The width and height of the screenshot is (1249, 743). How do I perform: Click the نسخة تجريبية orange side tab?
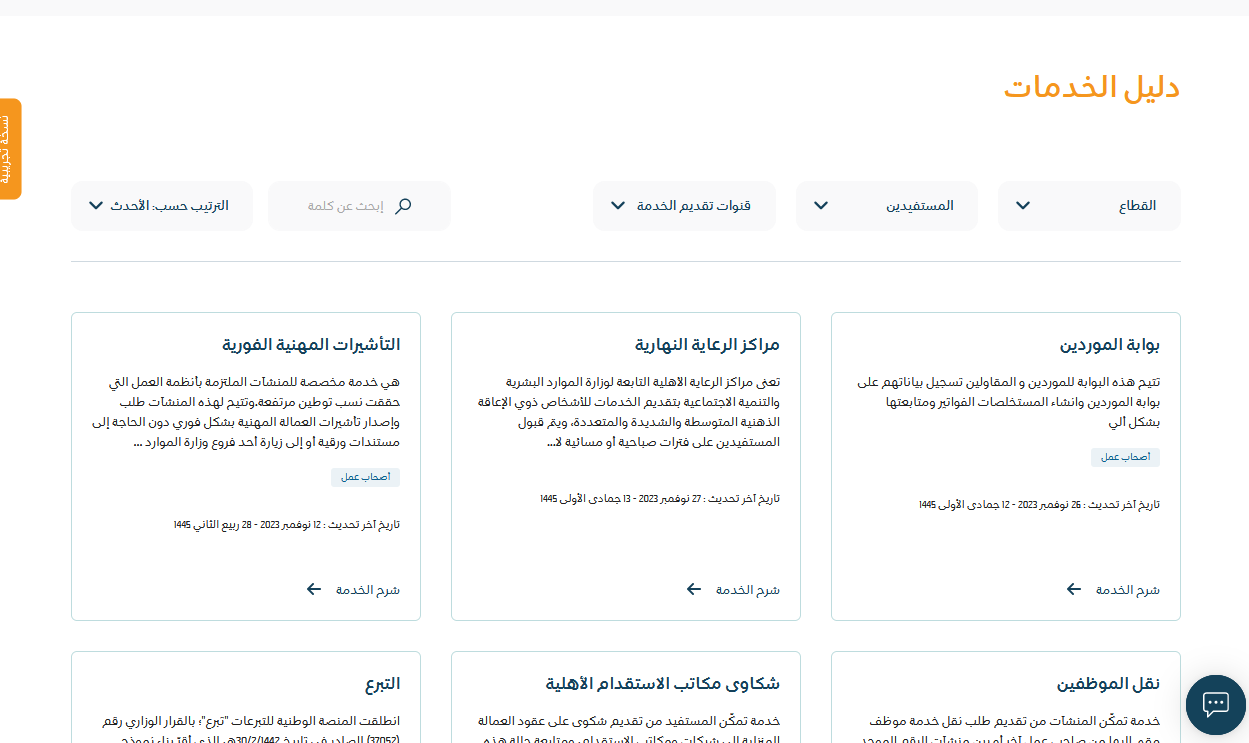pyautogui.click(x=9, y=149)
